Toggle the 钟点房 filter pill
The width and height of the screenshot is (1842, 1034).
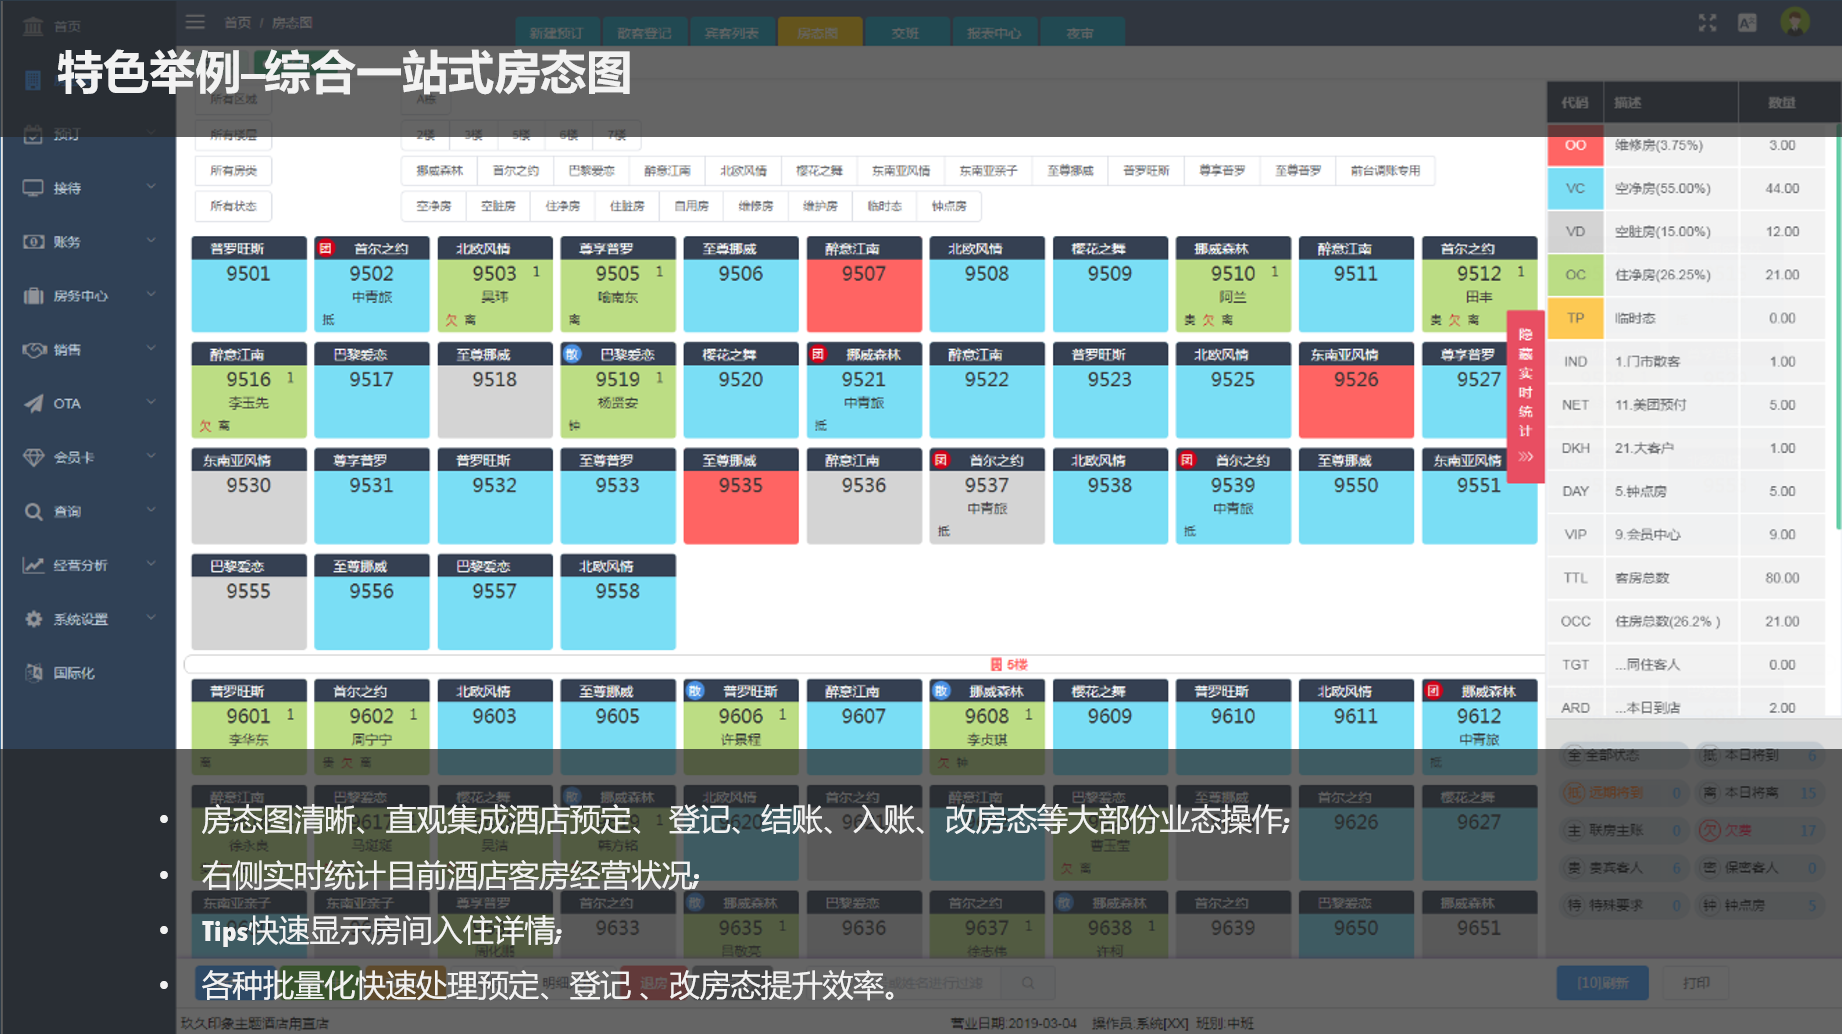click(x=1760, y=906)
